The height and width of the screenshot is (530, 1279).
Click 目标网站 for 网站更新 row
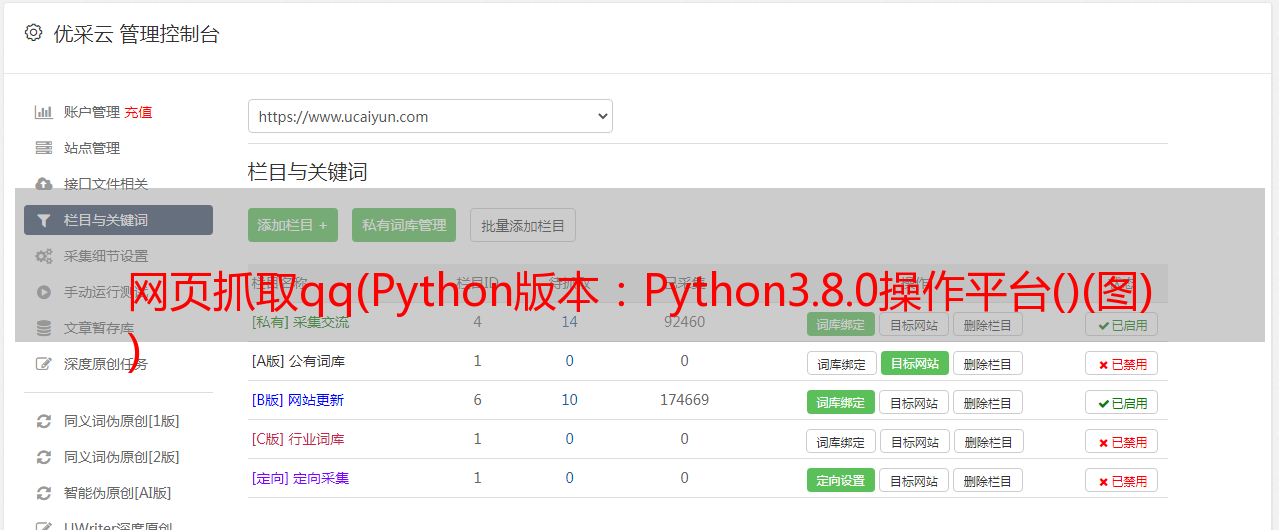point(914,402)
